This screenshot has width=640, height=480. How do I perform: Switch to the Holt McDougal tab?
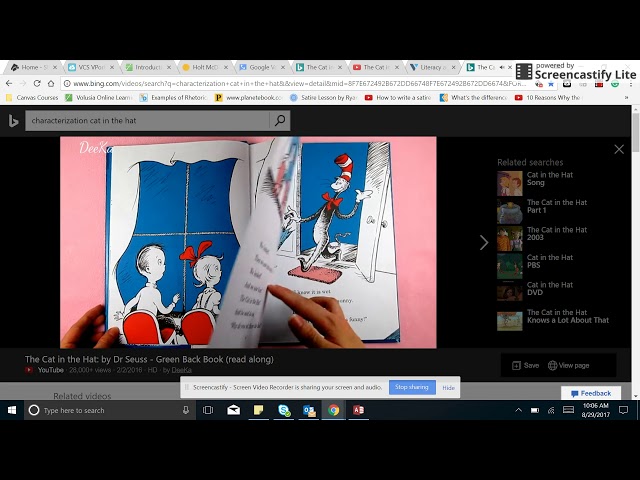click(202, 67)
